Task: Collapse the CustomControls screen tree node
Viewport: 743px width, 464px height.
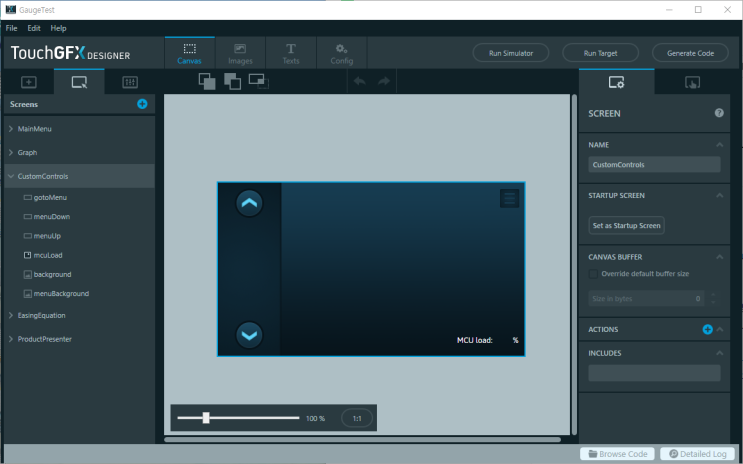Action: 10,177
